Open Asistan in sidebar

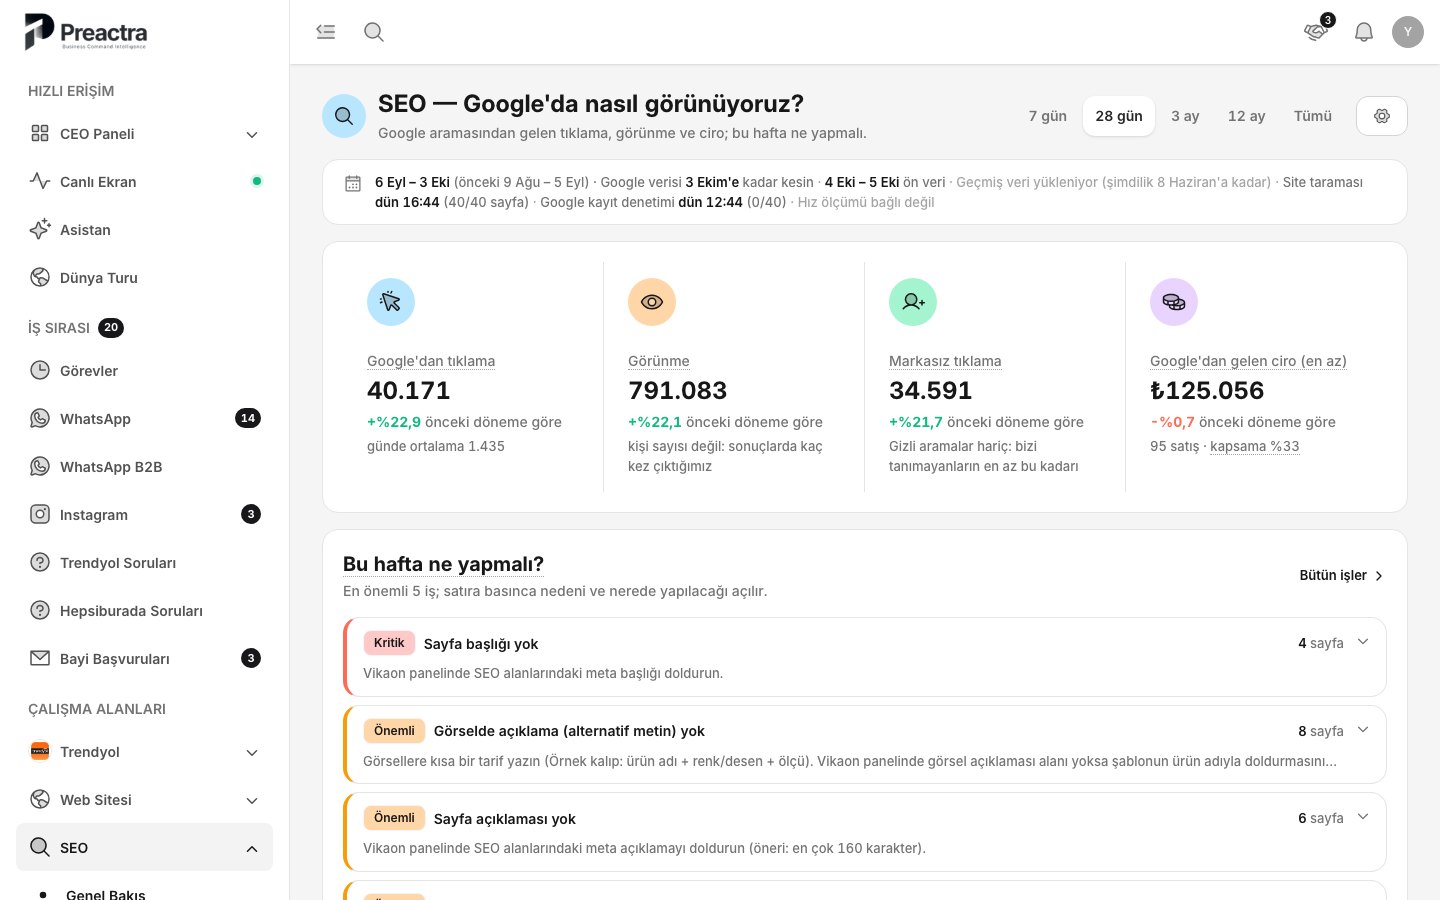click(x=144, y=230)
